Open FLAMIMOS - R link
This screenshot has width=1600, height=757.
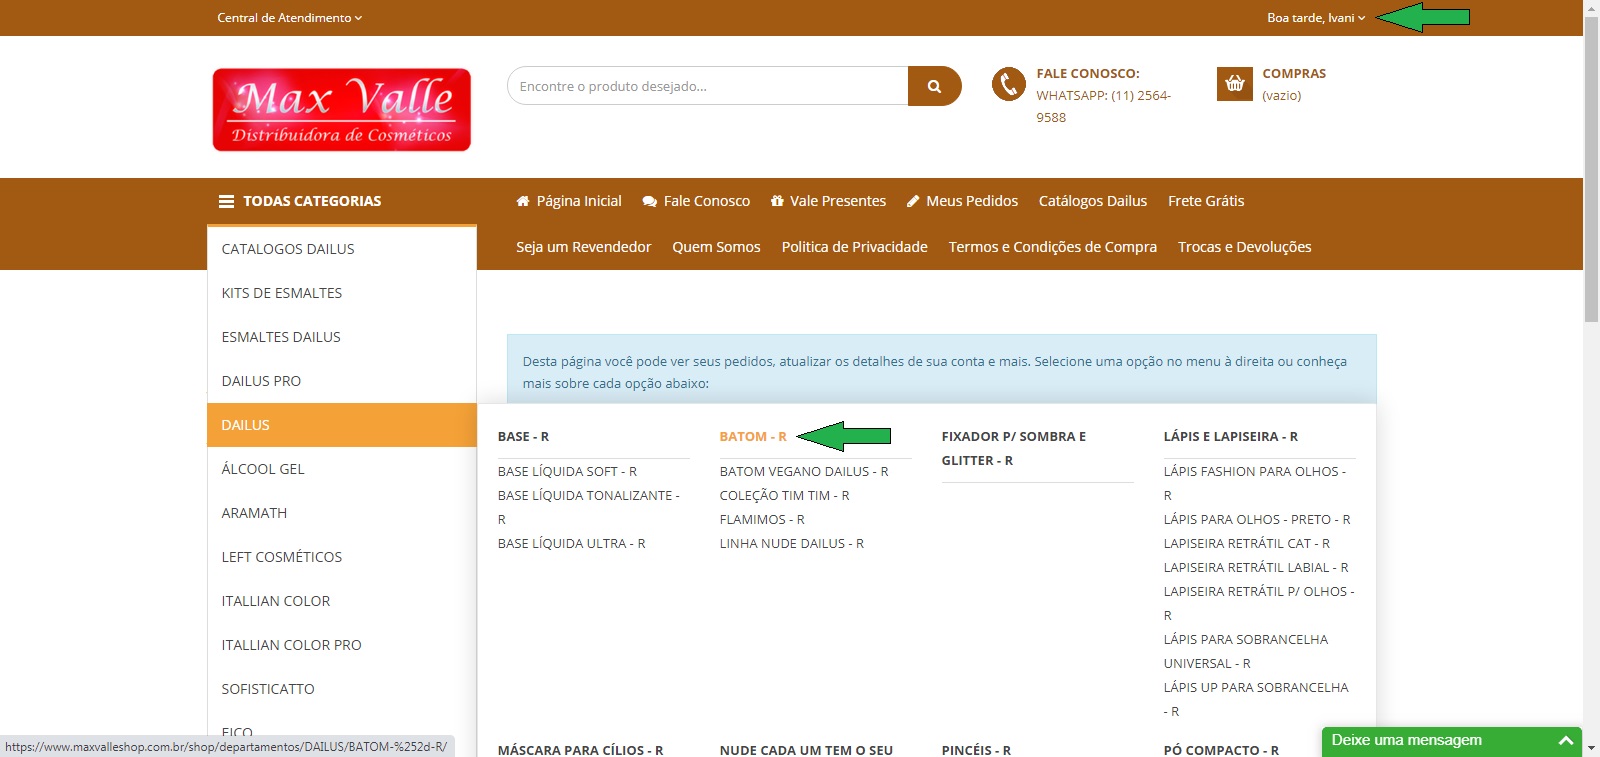pos(762,519)
